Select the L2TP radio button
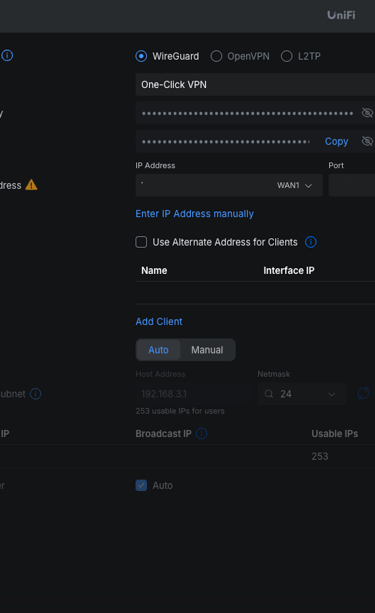Screen dimensions: 375x613 point(287,56)
